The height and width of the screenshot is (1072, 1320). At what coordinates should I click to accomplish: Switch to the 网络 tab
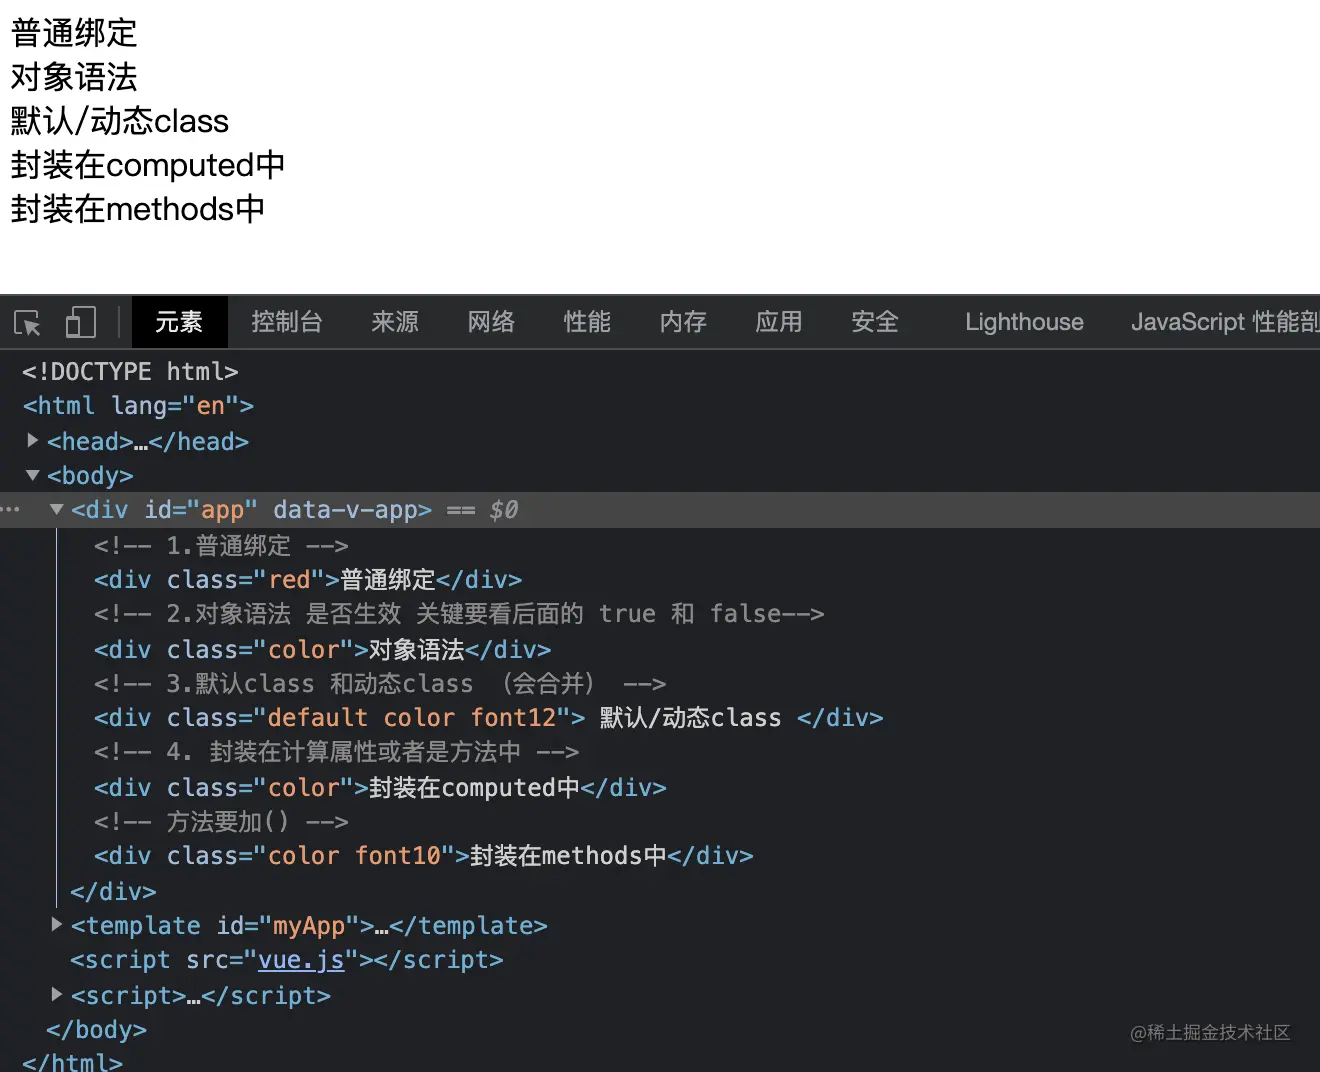click(x=491, y=322)
